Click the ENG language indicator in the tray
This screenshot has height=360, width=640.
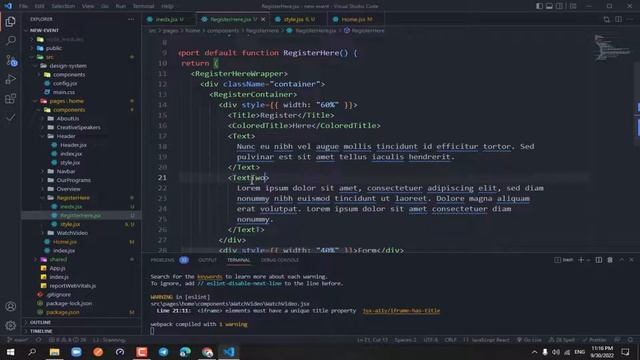[579, 352]
